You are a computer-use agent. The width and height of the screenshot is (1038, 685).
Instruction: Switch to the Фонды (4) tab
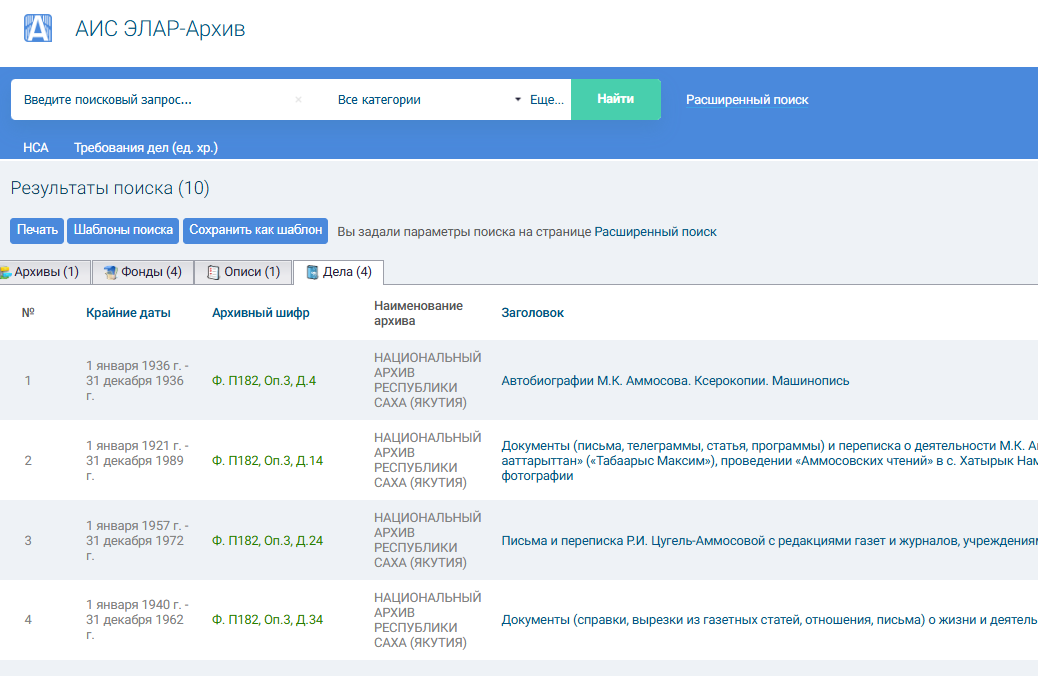(143, 272)
